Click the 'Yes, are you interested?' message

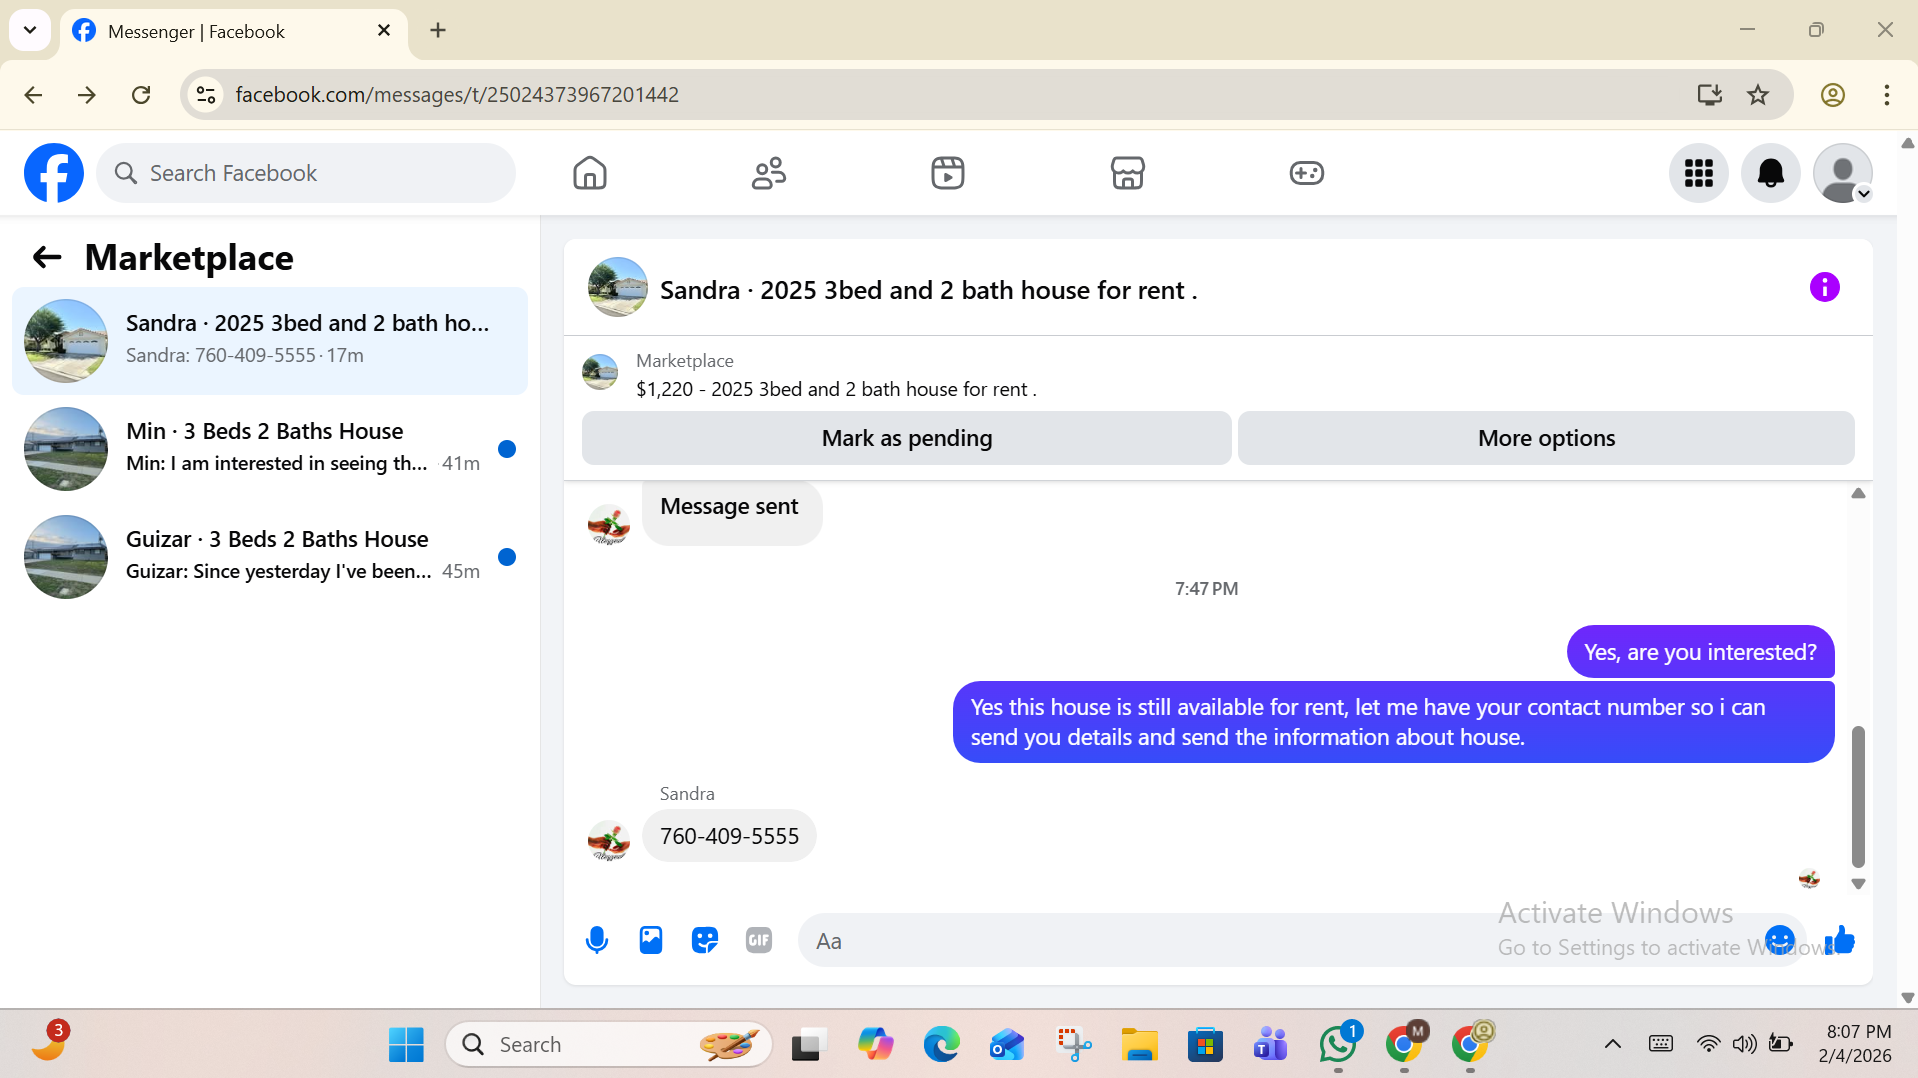1700,652
